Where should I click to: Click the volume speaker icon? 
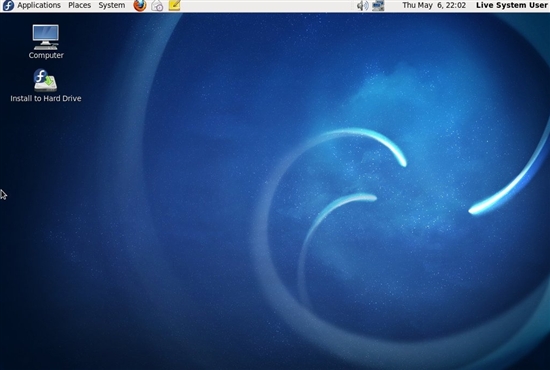(x=362, y=5)
